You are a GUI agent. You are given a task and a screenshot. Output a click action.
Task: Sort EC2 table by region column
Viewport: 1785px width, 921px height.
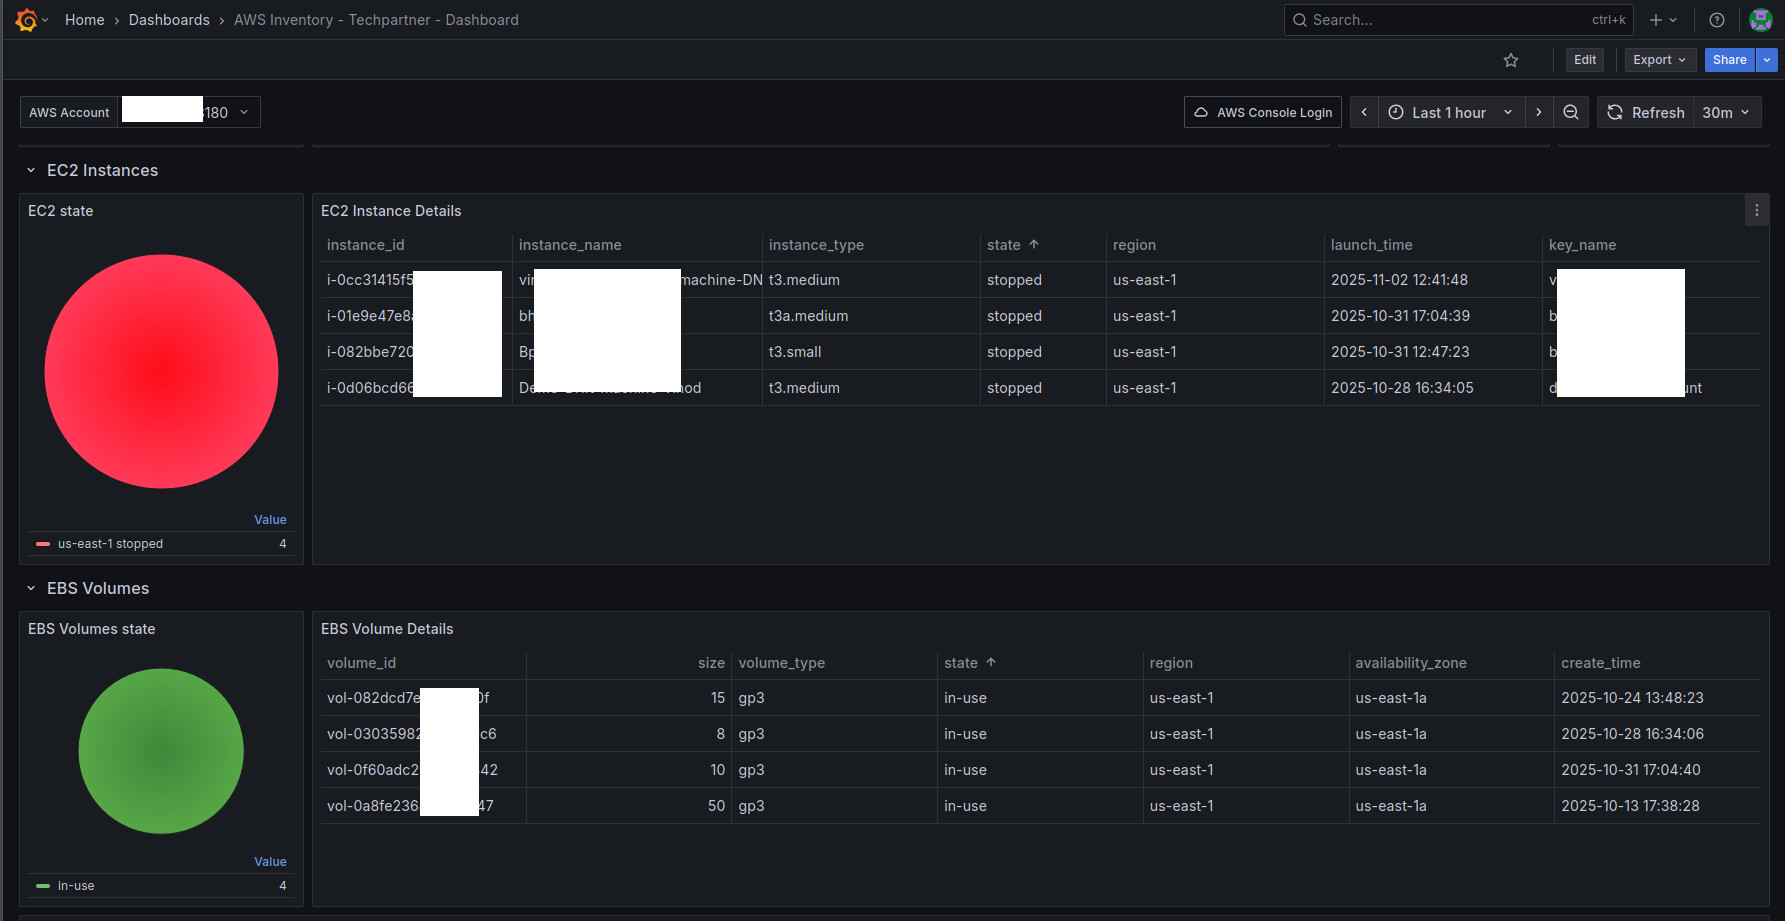(x=1134, y=245)
